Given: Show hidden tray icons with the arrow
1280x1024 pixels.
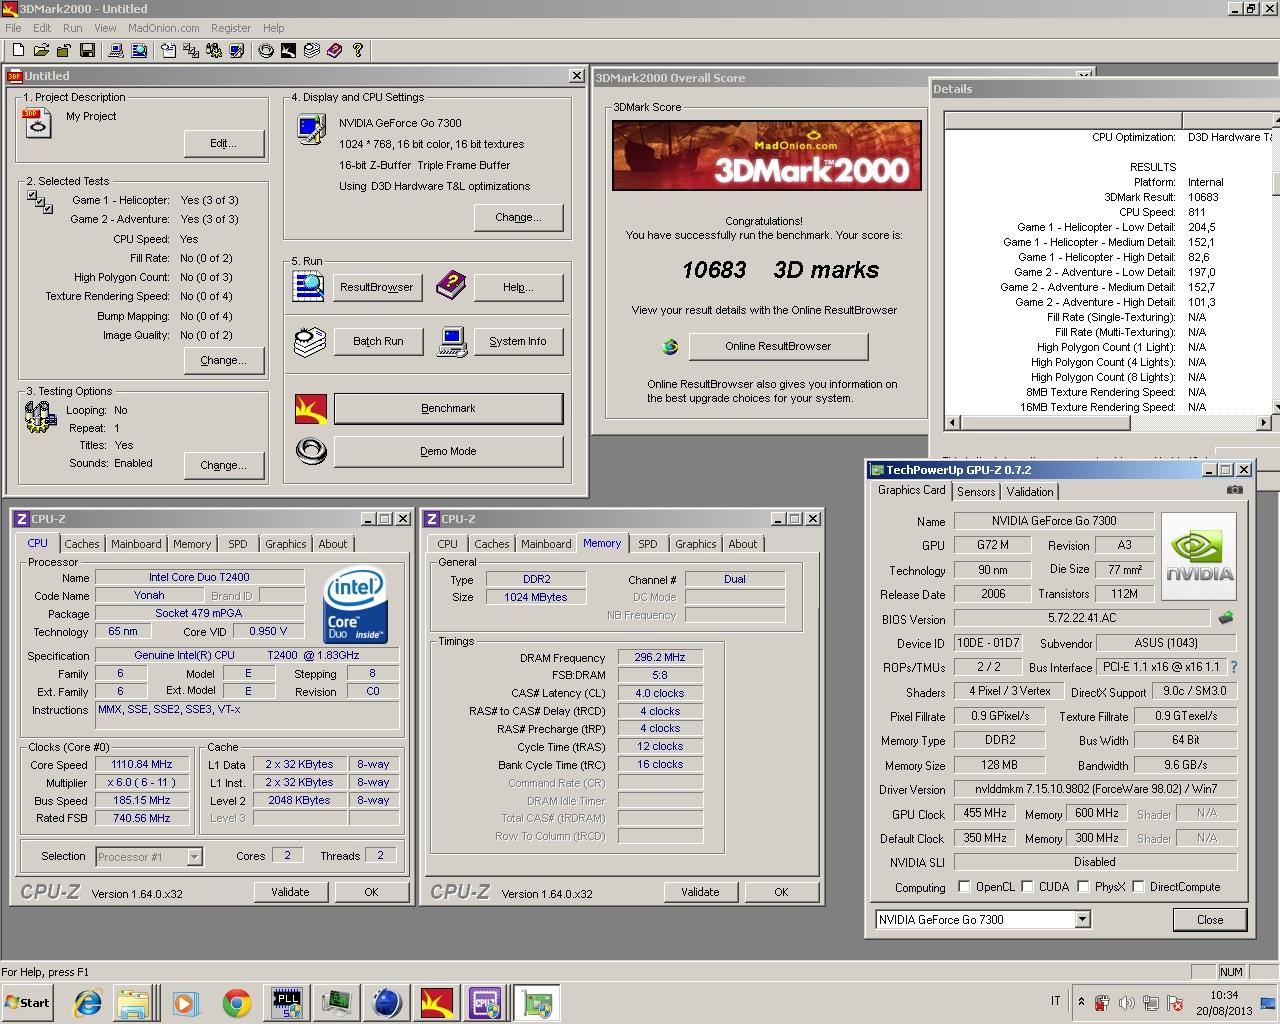Looking at the screenshot, I should point(1081,1001).
